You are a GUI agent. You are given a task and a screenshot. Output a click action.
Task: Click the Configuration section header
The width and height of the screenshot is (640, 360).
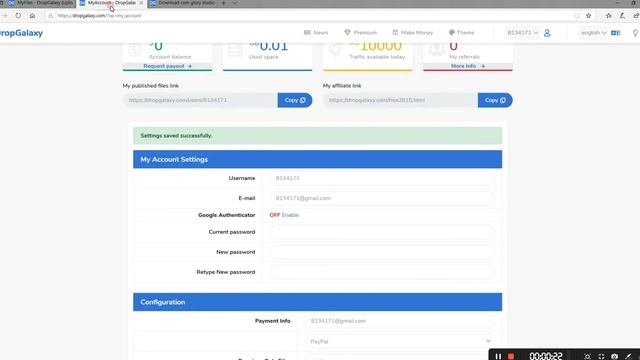(318, 302)
